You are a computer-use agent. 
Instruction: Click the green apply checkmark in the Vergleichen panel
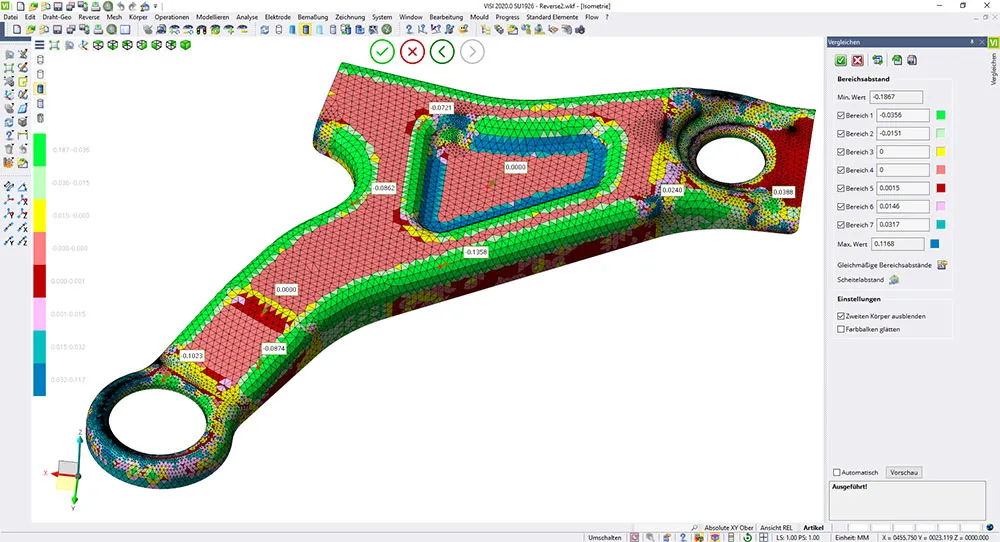point(841,61)
